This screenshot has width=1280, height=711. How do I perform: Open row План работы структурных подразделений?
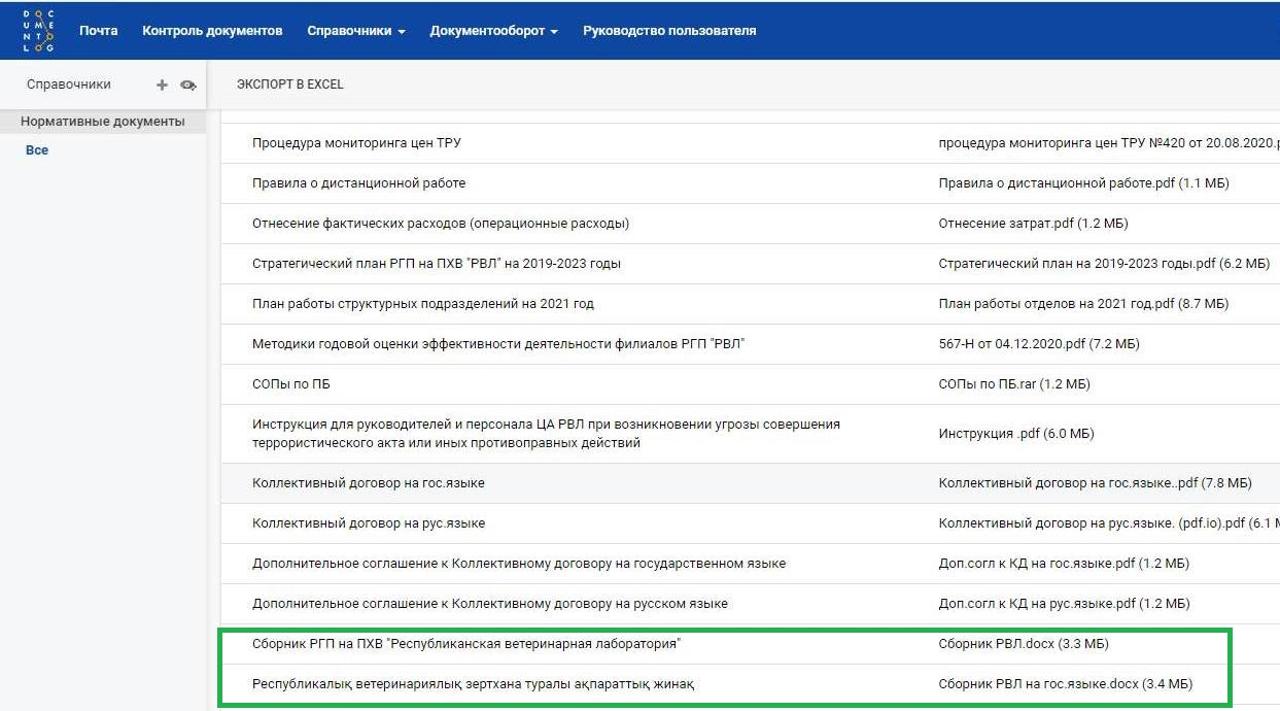pos(750,303)
